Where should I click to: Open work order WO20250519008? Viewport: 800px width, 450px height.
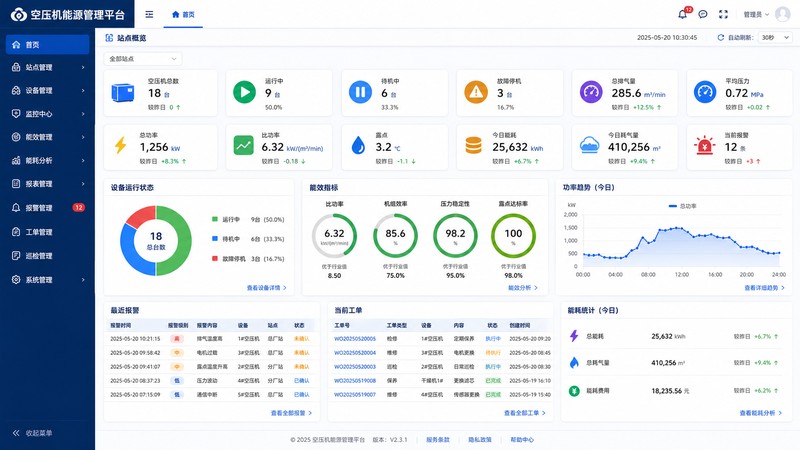(x=355, y=381)
